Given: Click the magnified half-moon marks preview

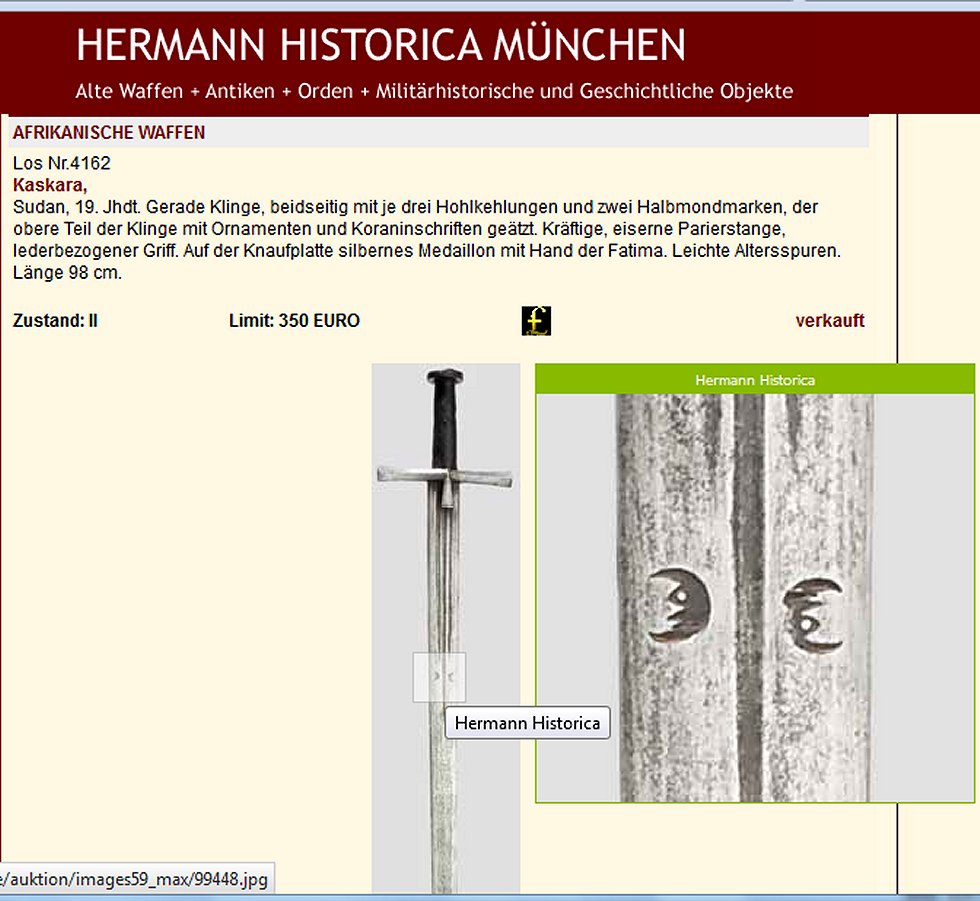Looking at the screenshot, I should (x=755, y=598).
